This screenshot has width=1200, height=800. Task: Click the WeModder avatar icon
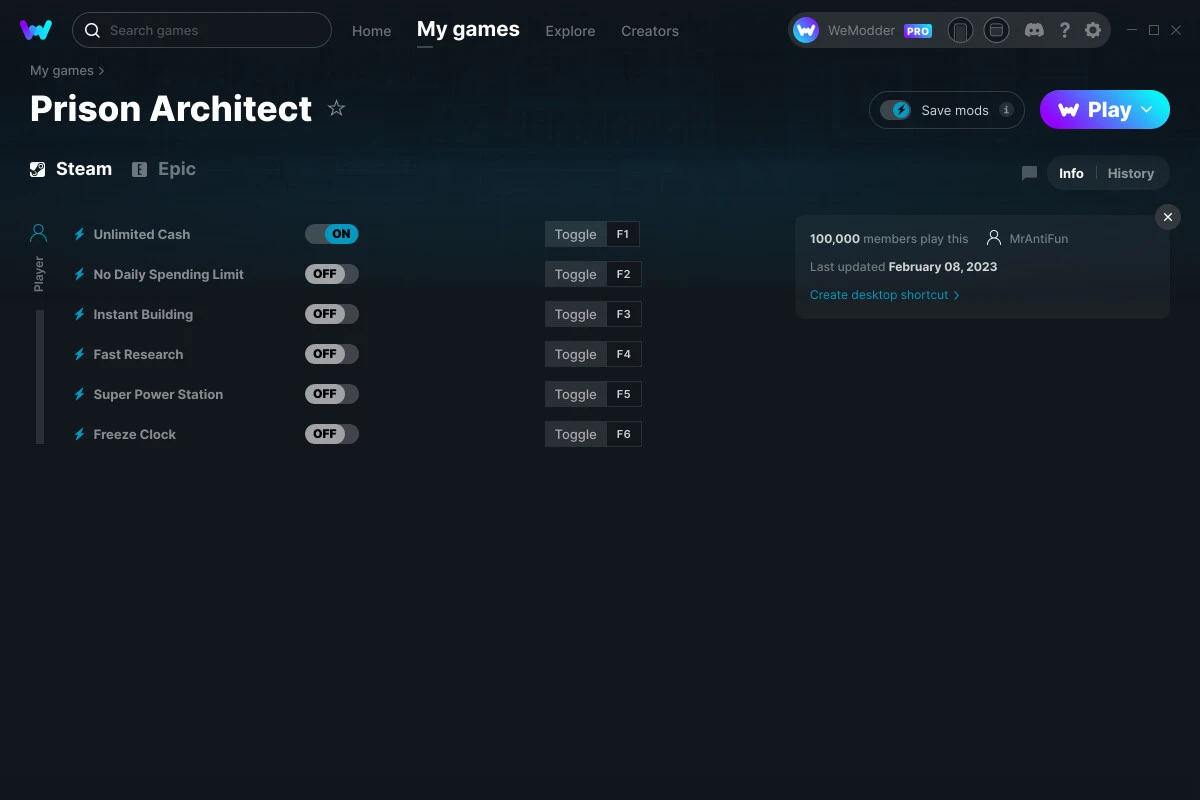pos(806,30)
